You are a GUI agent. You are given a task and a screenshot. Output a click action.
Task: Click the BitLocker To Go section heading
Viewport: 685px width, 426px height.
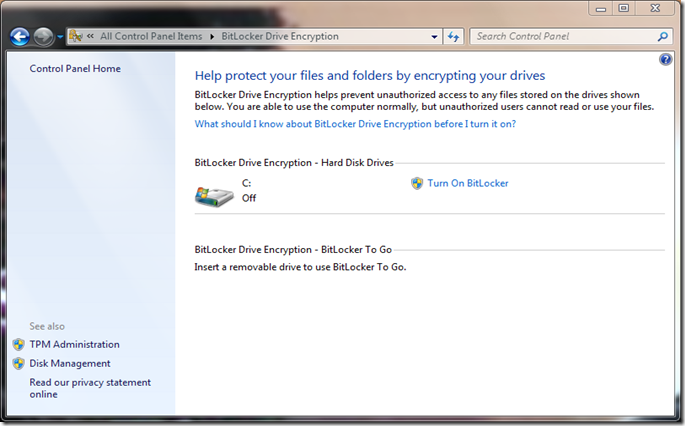(293, 249)
